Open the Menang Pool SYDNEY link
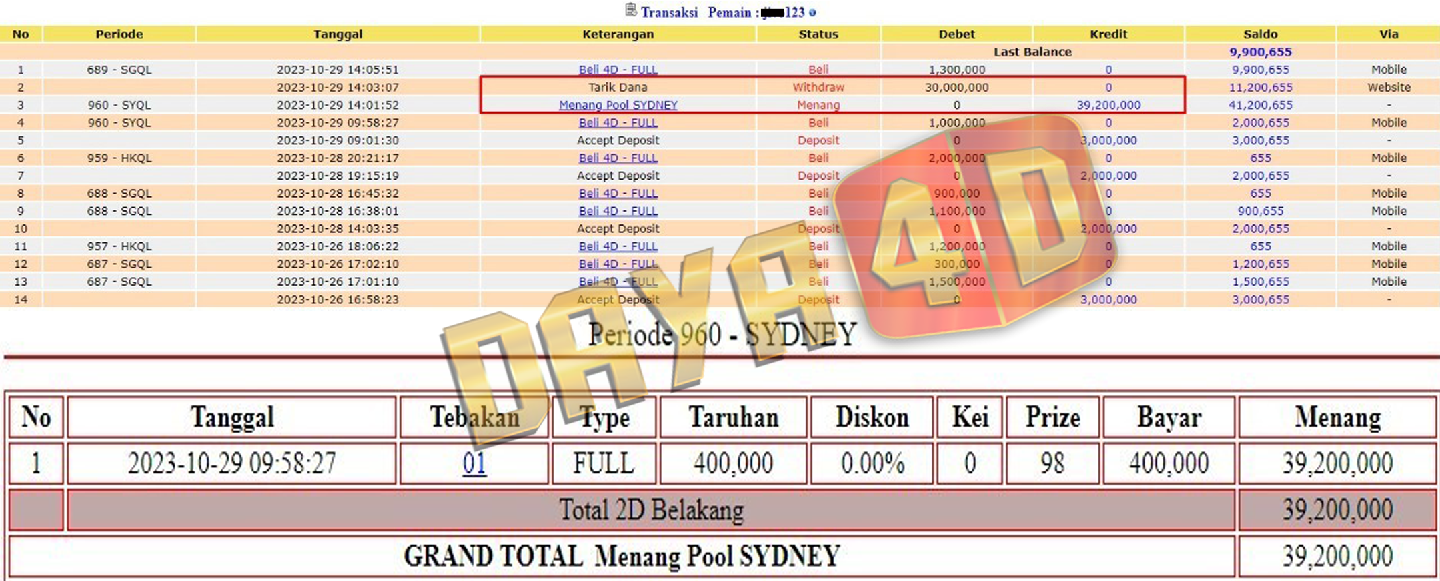This screenshot has height=581, width=1440. (618, 105)
